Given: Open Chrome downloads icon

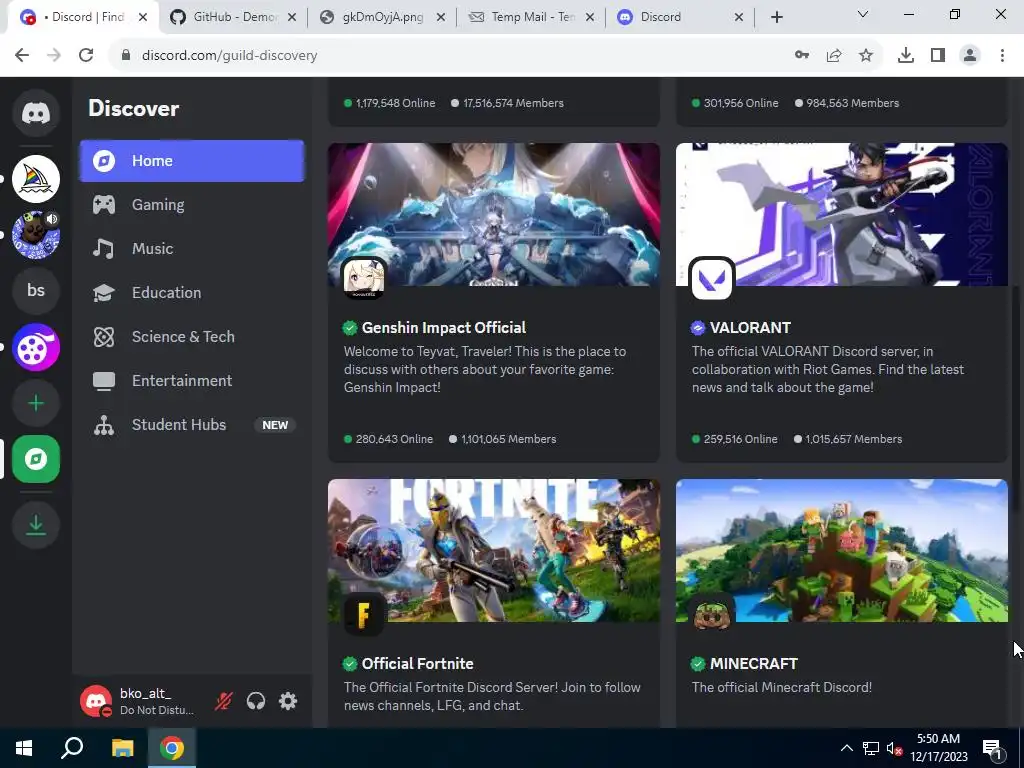Looking at the screenshot, I should 906,56.
